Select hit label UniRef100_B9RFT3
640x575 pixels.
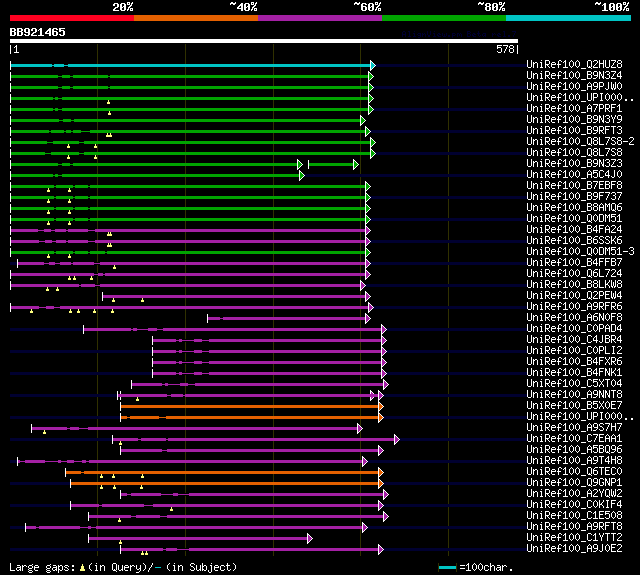tap(574, 131)
